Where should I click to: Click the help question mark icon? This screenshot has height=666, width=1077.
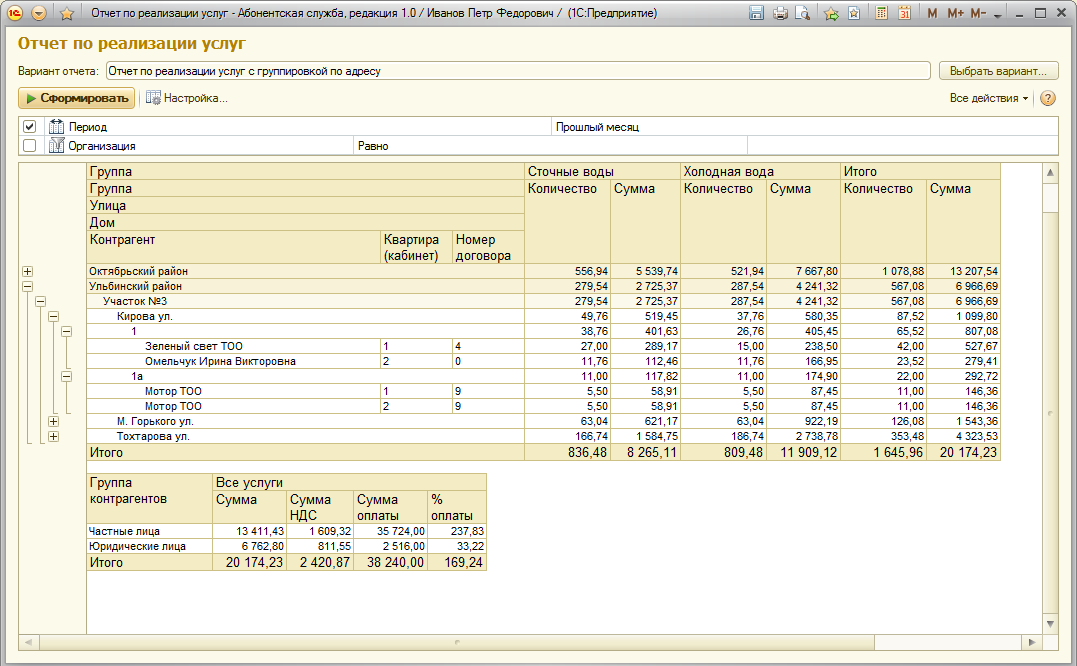click(1047, 98)
